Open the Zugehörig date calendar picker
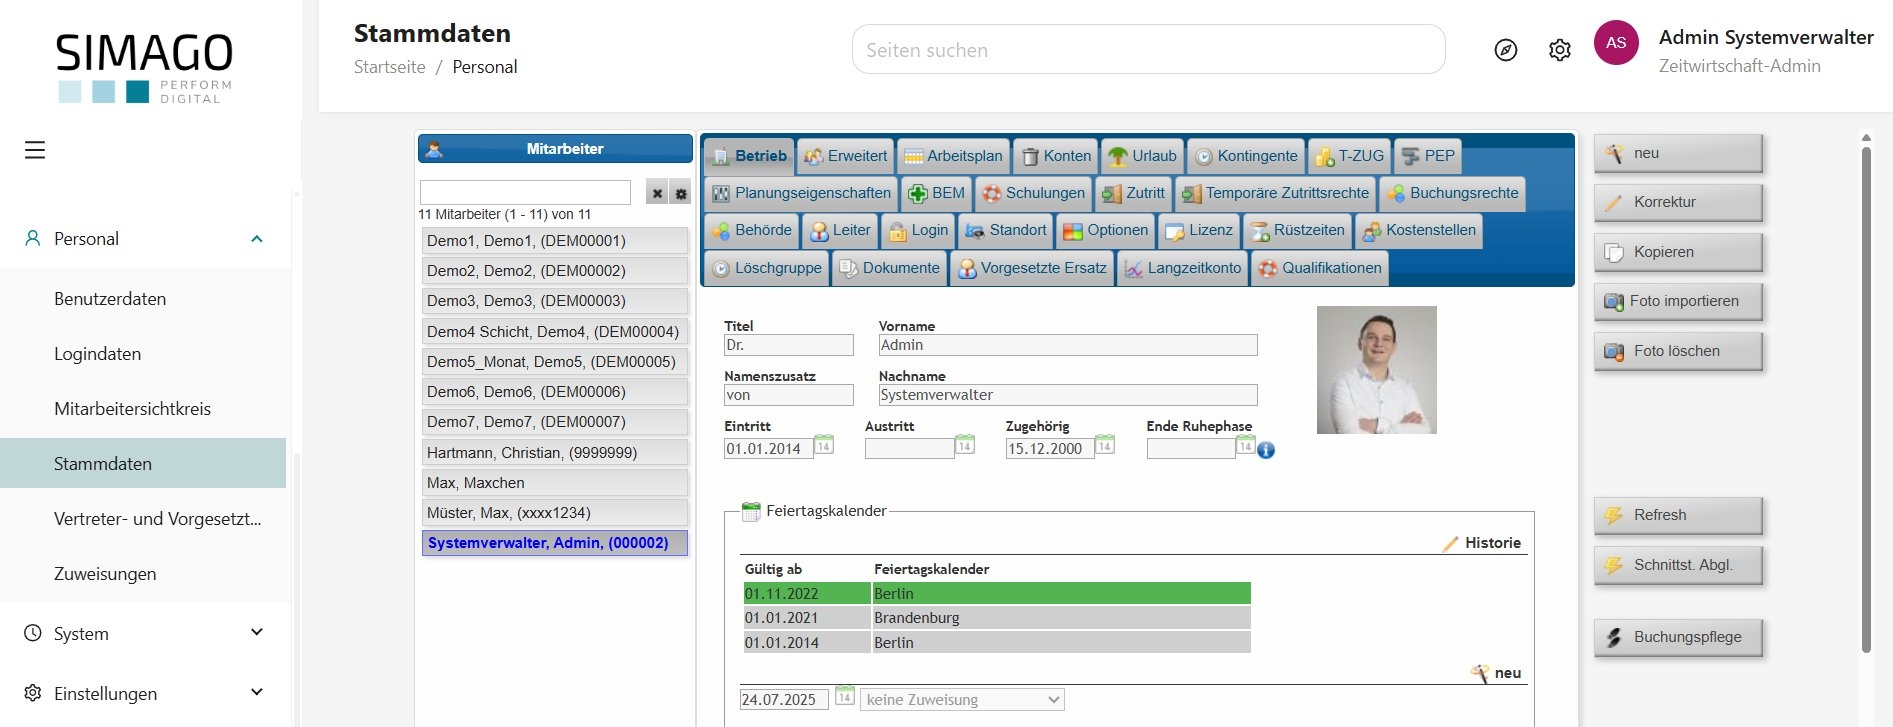The height and width of the screenshot is (727, 1893). 1105,445
